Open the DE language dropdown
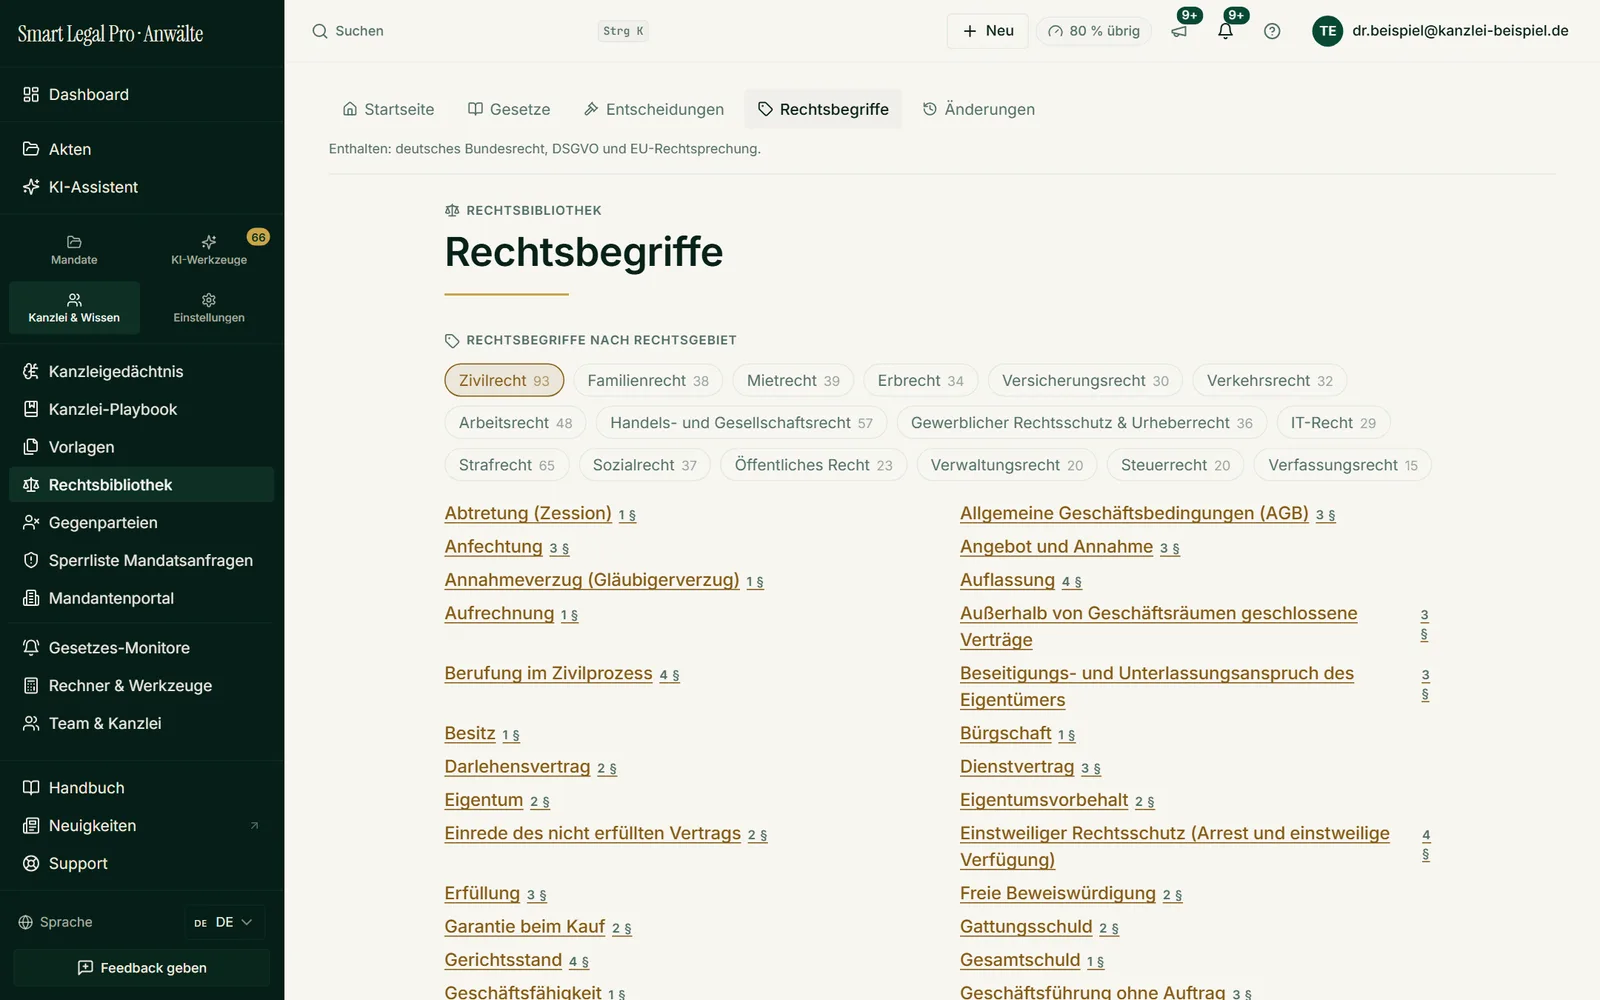Screen dimensions: 1600x1000 click(224, 922)
